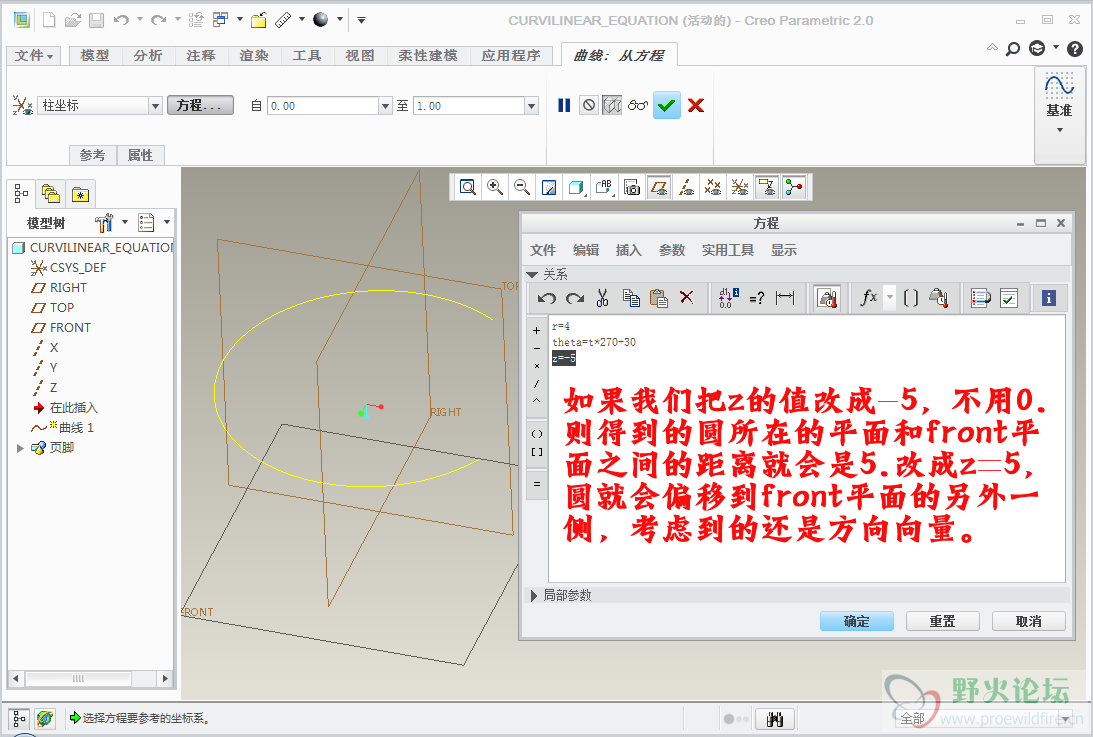Toggle datum axis display
The image size is (1093, 737).
(686, 187)
